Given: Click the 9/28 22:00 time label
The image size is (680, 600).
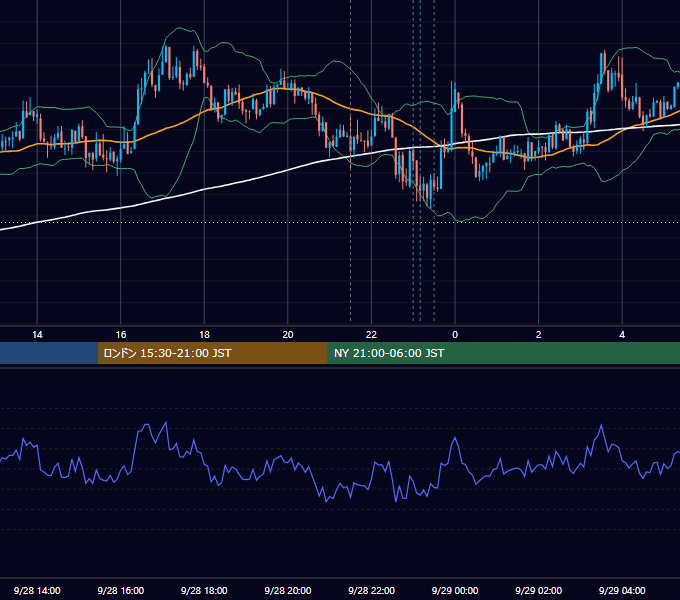Looking at the screenshot, I should pos(371,590).
